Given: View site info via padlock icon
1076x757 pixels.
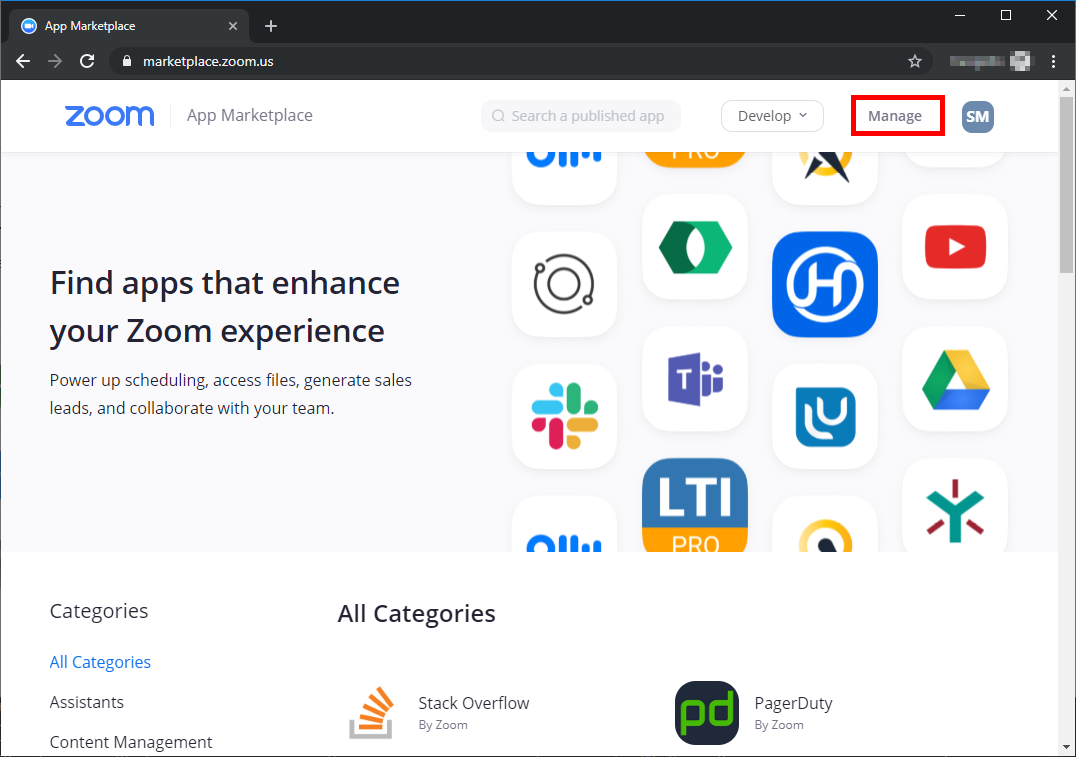Looking at the screenshot, I should point(126,61).
